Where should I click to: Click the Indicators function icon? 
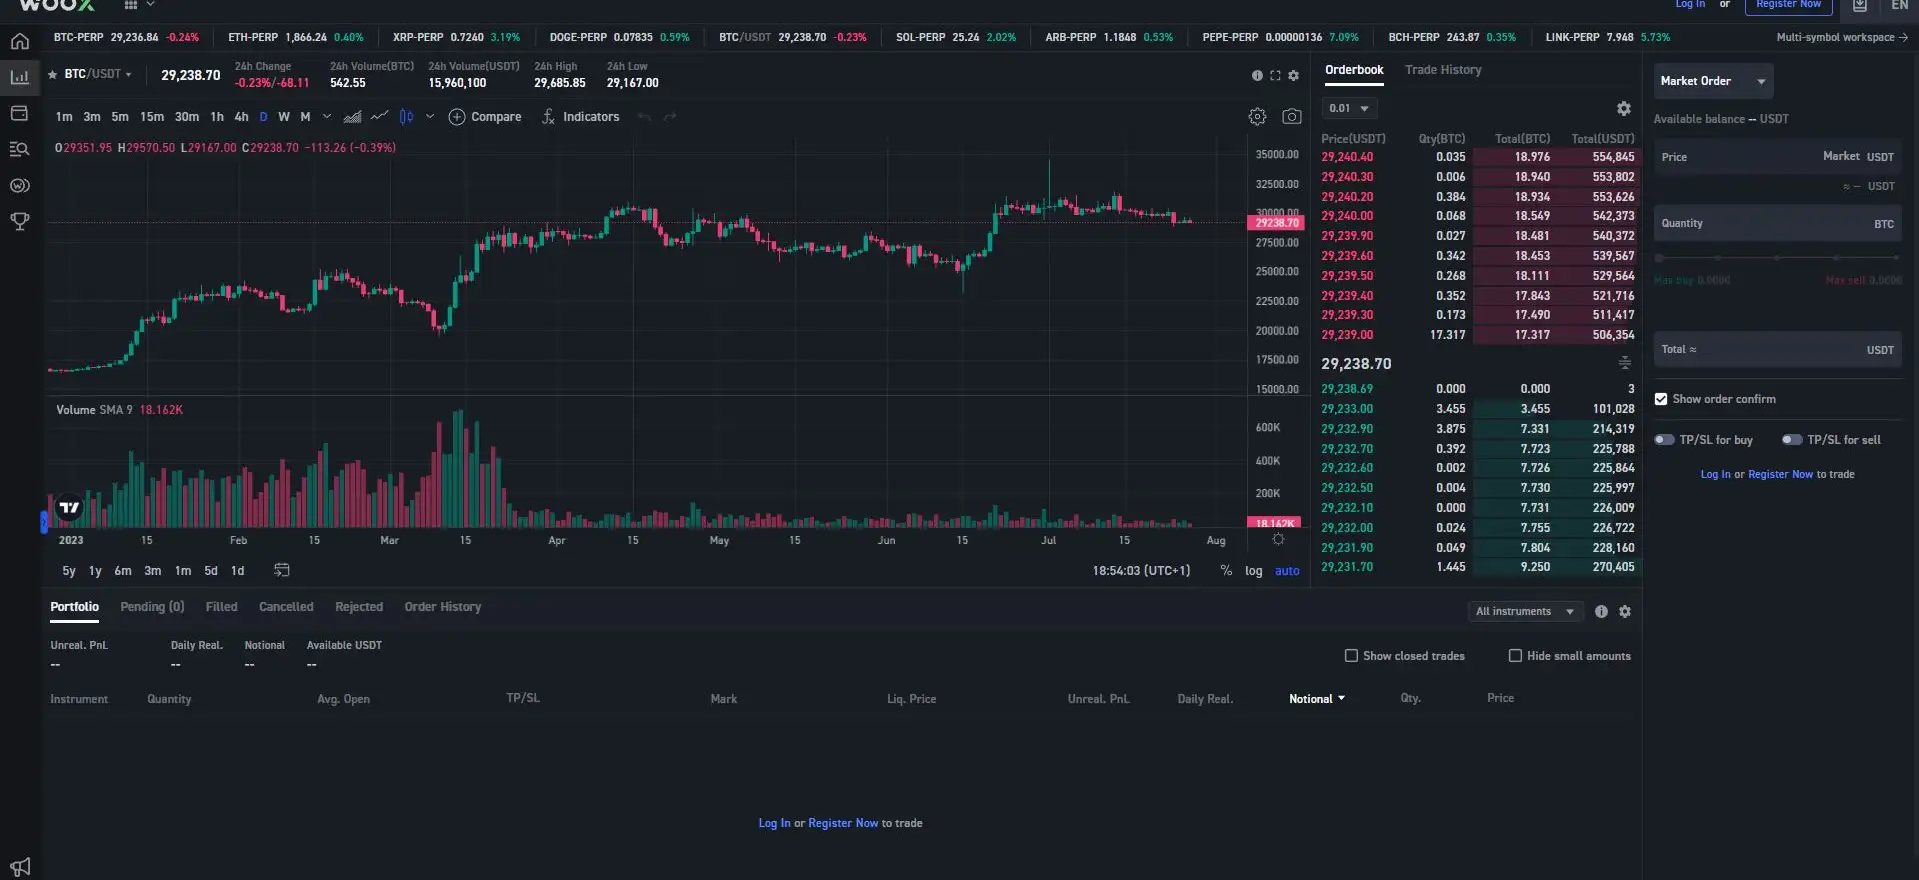pos(548,117)
